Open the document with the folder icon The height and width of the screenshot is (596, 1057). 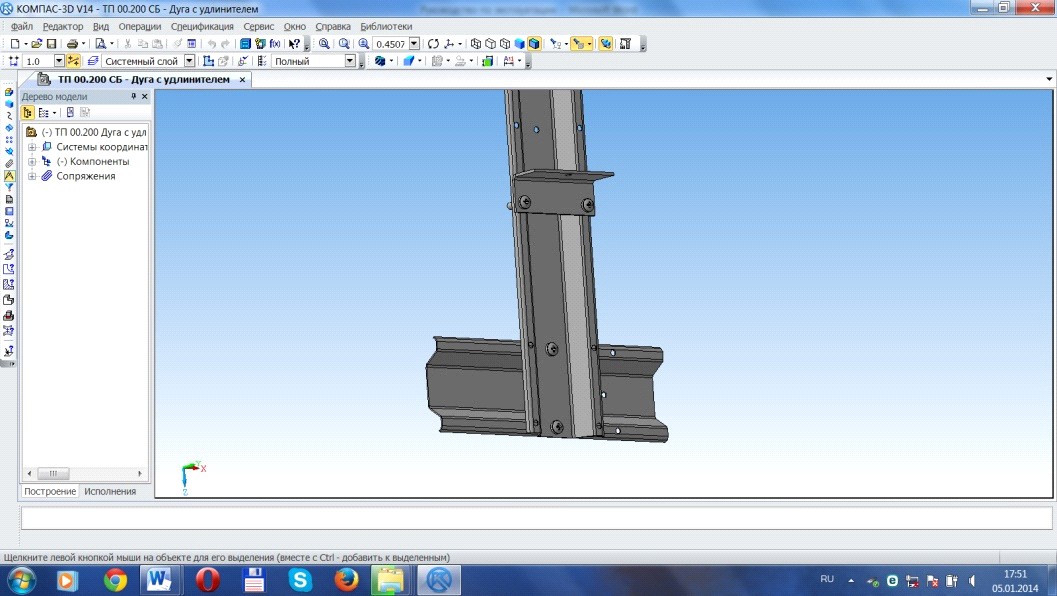[36, 44]
